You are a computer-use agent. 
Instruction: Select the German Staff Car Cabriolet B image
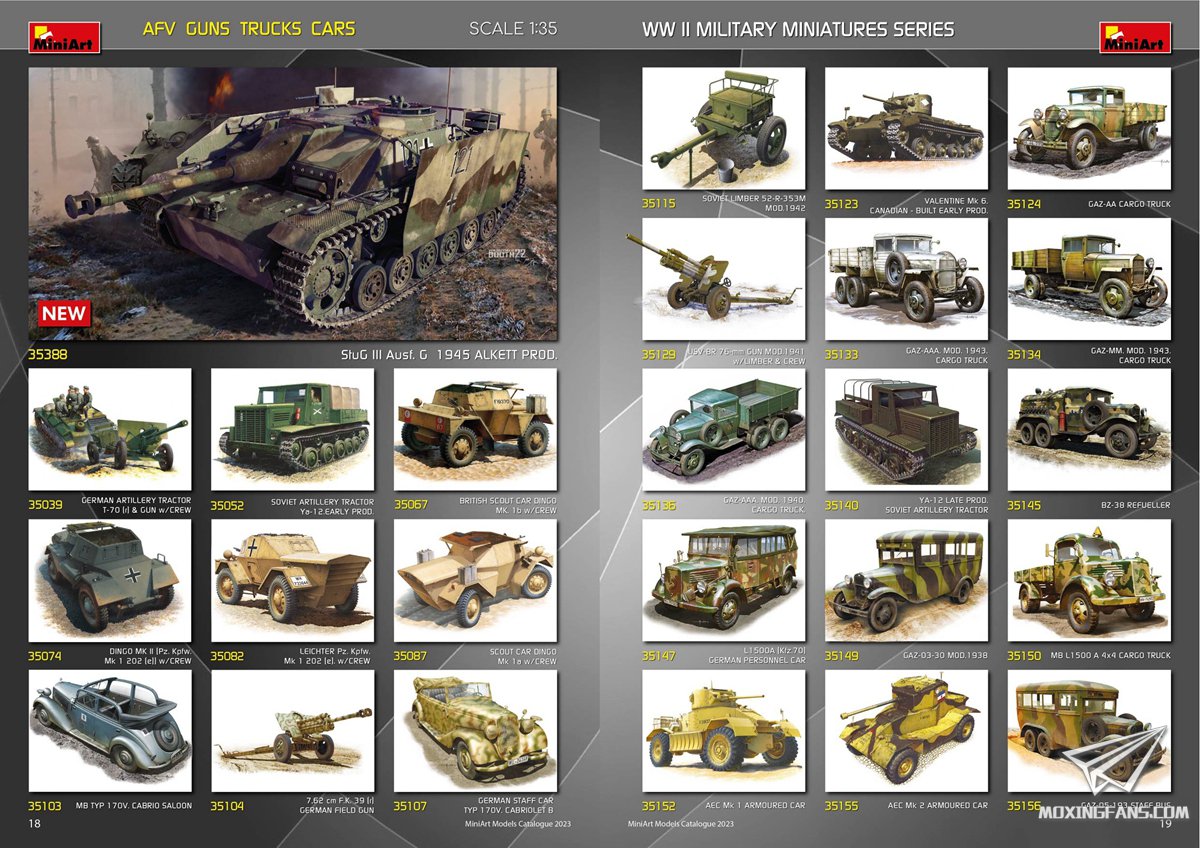point(476,732)
